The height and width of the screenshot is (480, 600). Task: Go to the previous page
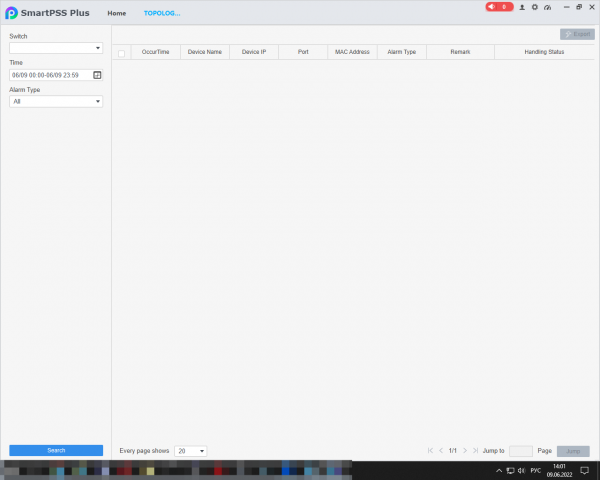coord(441,451)
